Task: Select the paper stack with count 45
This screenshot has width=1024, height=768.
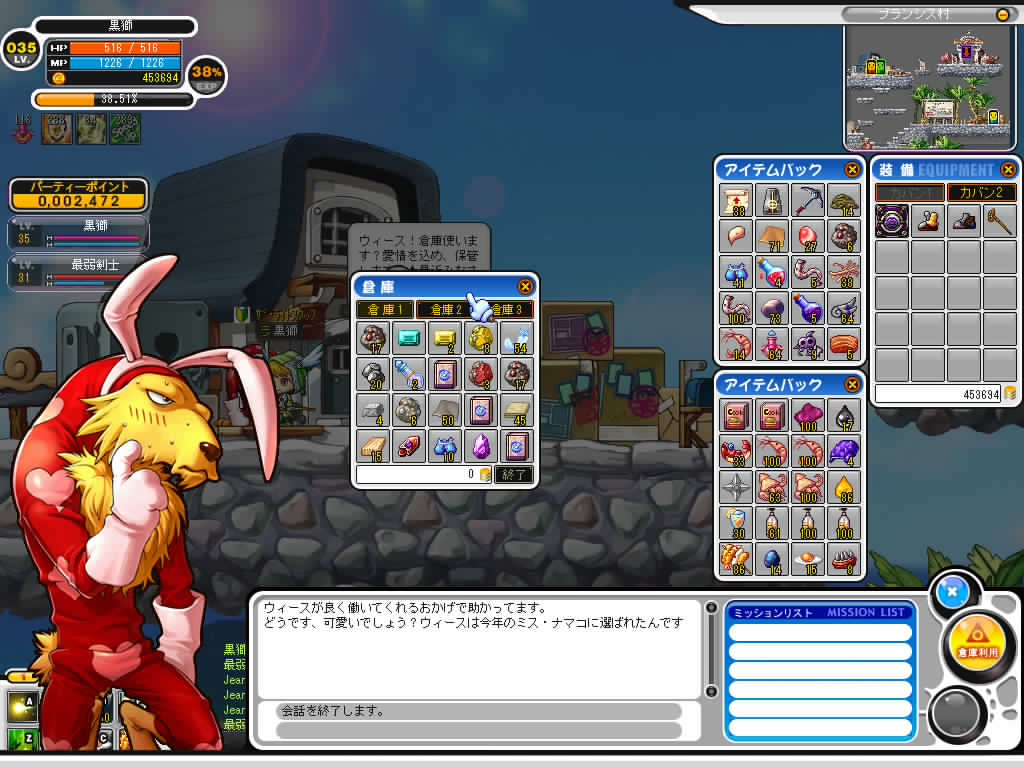Action: point(517,410)
